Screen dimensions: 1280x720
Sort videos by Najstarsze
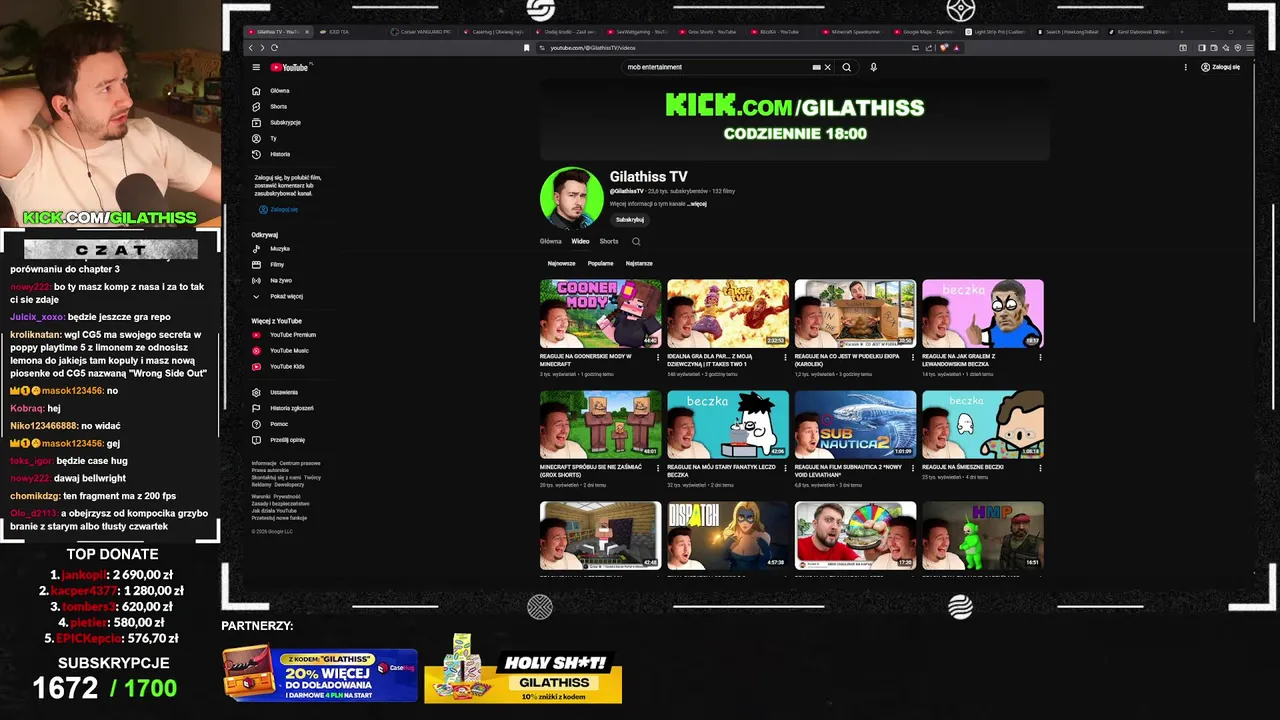639,263
